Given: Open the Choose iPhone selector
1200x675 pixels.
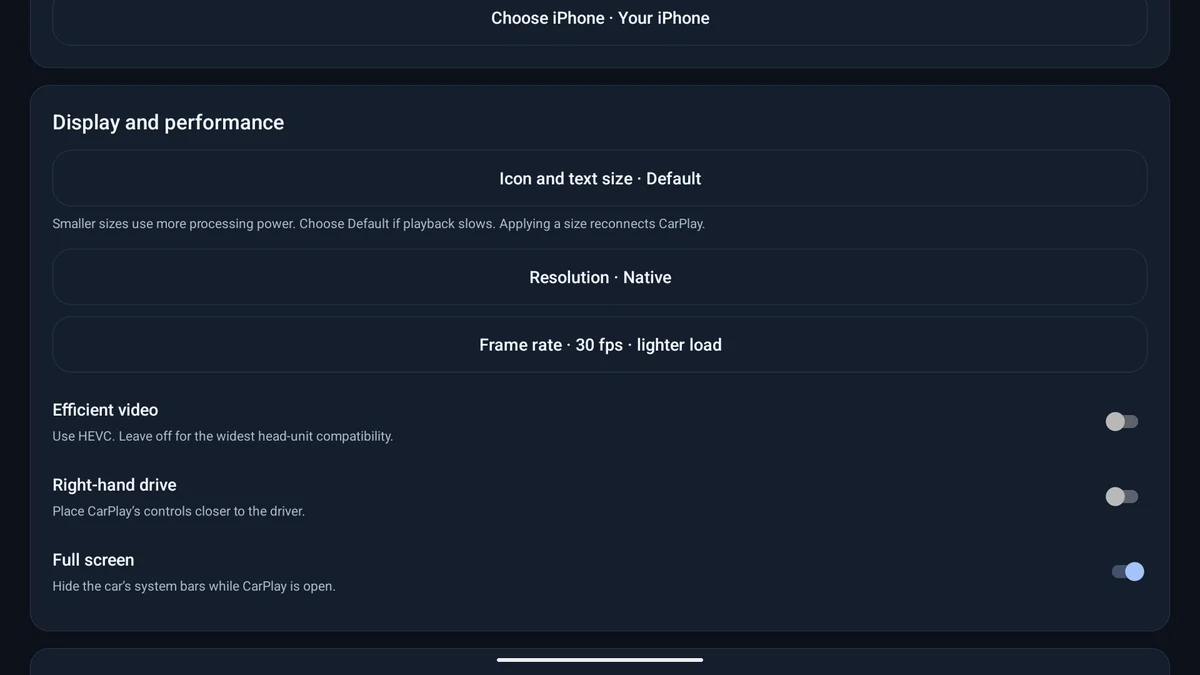Looking at the screenshot, I should point(599,18).
